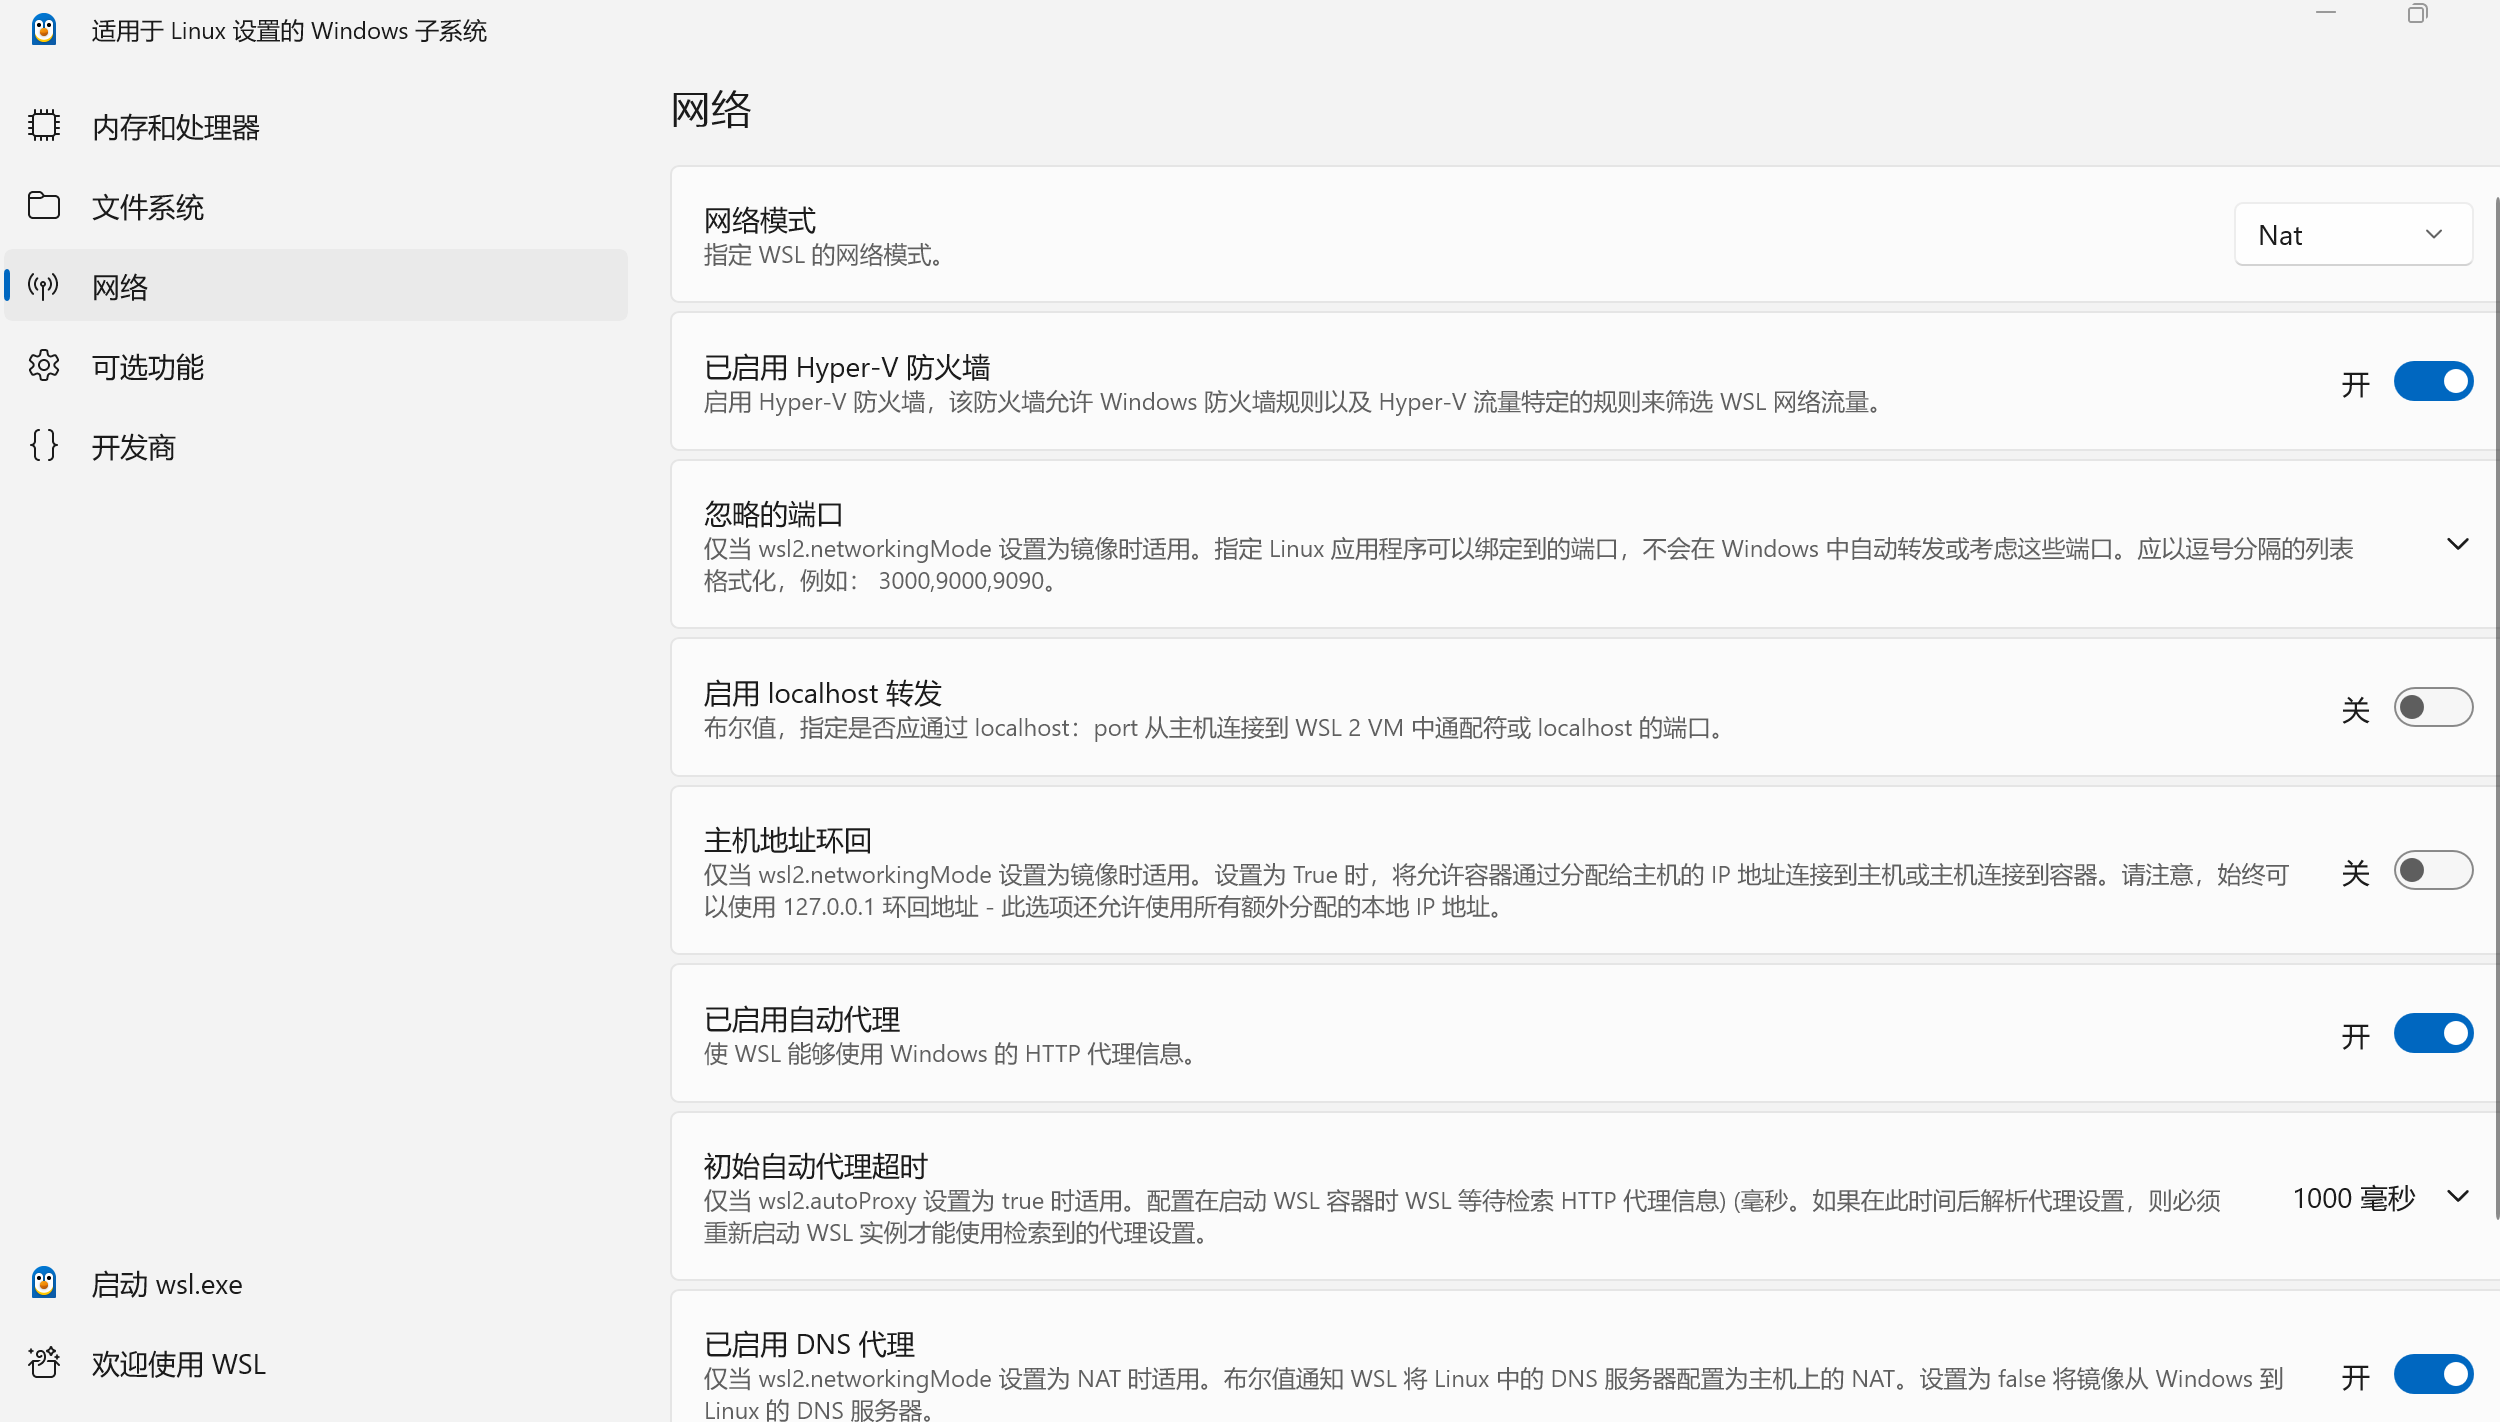Screen dimensions: 2500x1422
Task: Open the 开发商 settings page
Action: coord(134,447)
